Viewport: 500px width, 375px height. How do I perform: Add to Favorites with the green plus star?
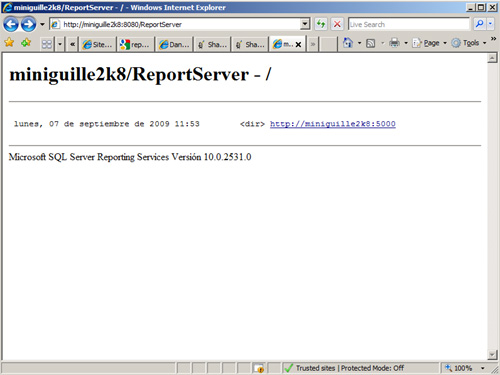pos(26,43)
